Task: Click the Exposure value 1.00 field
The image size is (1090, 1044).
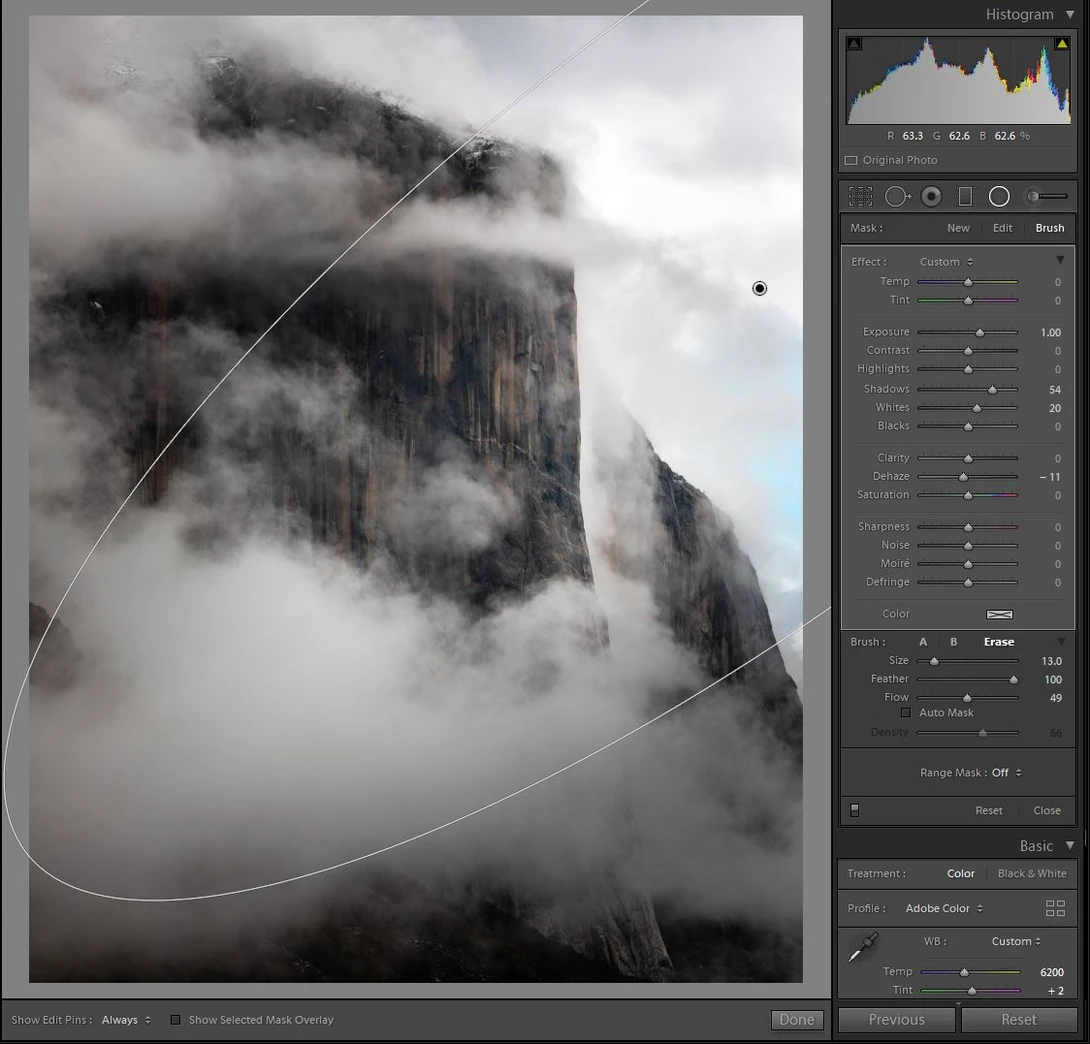Action: (x=1050, y=332)
